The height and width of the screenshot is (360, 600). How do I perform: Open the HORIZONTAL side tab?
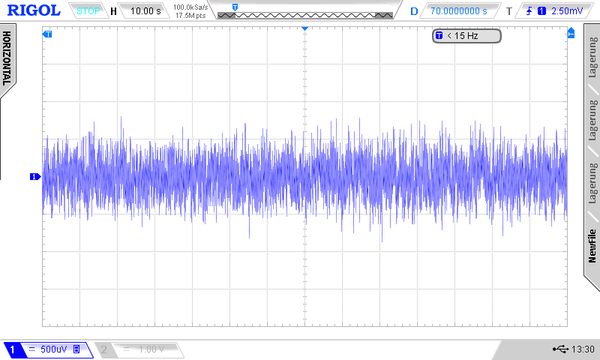tap(7, 59)
